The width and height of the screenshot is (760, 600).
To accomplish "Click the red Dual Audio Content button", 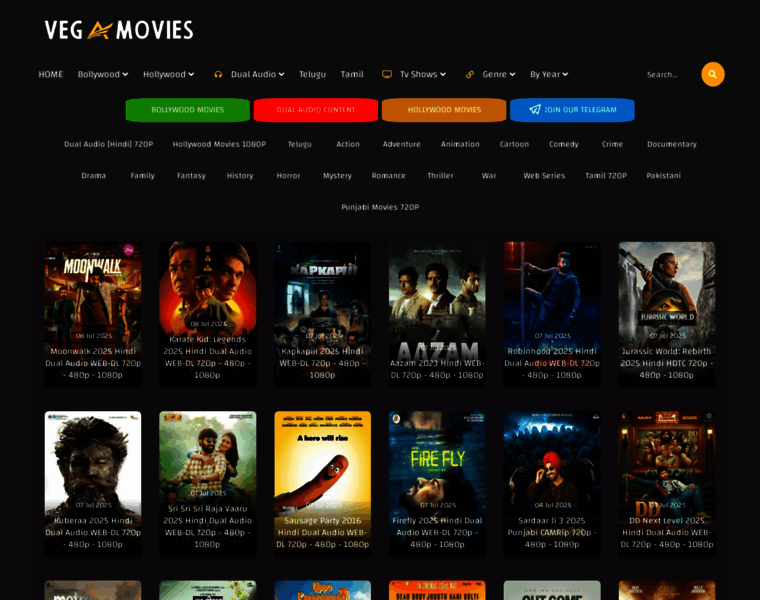I will click(316, 110).
